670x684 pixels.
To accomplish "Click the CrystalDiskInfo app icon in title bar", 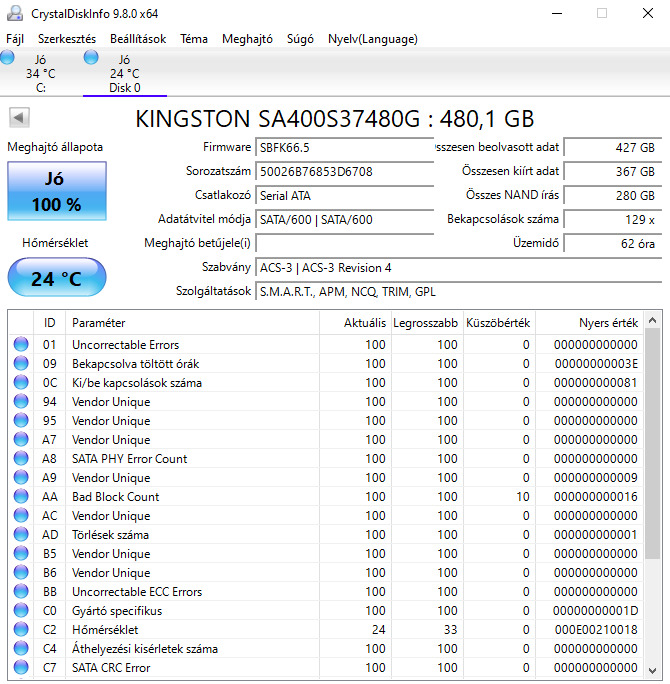I will pyautogui.click(x=14, y=14).
